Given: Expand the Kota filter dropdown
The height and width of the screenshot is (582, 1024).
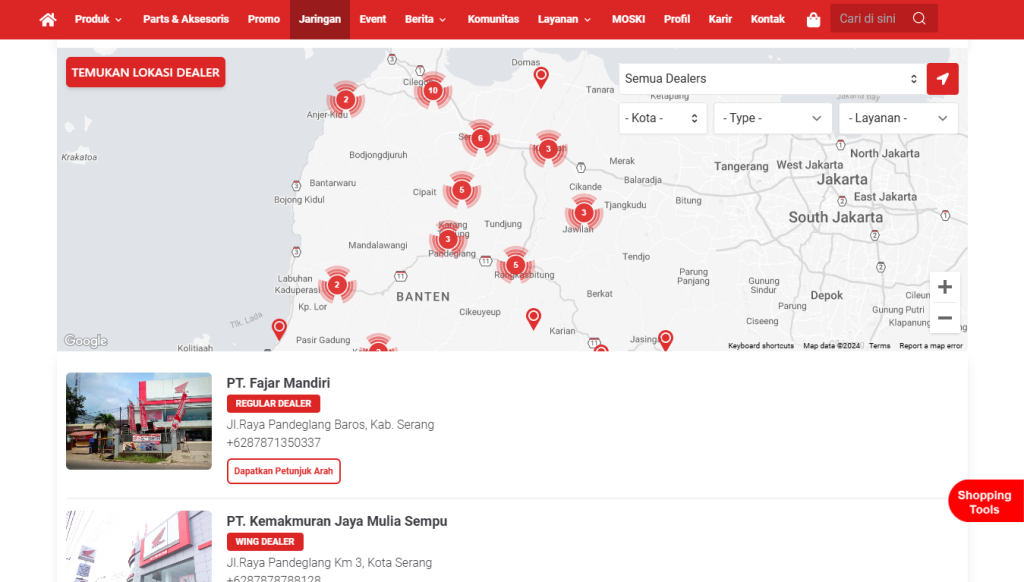Looking at the screenshot, I should [663, 118].
